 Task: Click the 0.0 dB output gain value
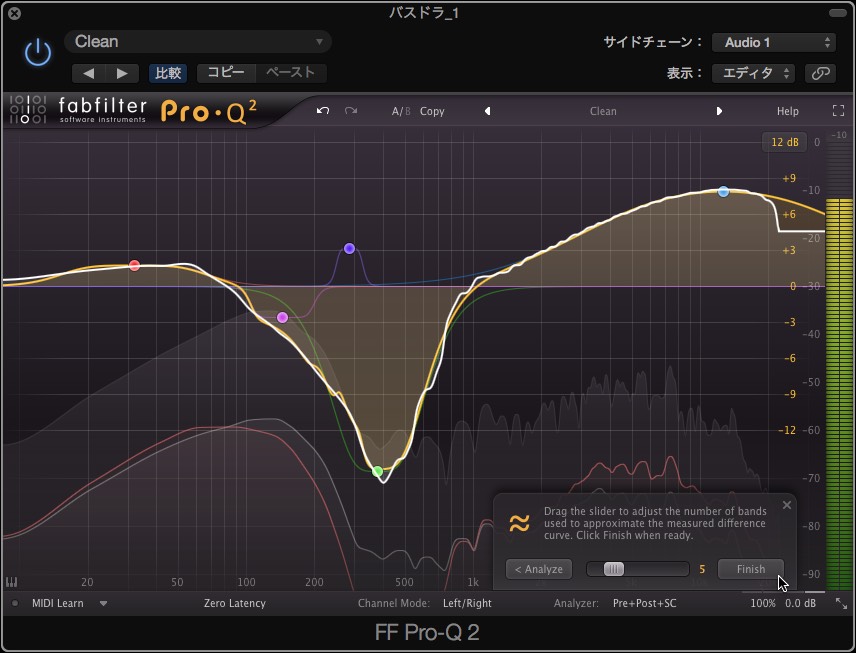click(800, 603)
